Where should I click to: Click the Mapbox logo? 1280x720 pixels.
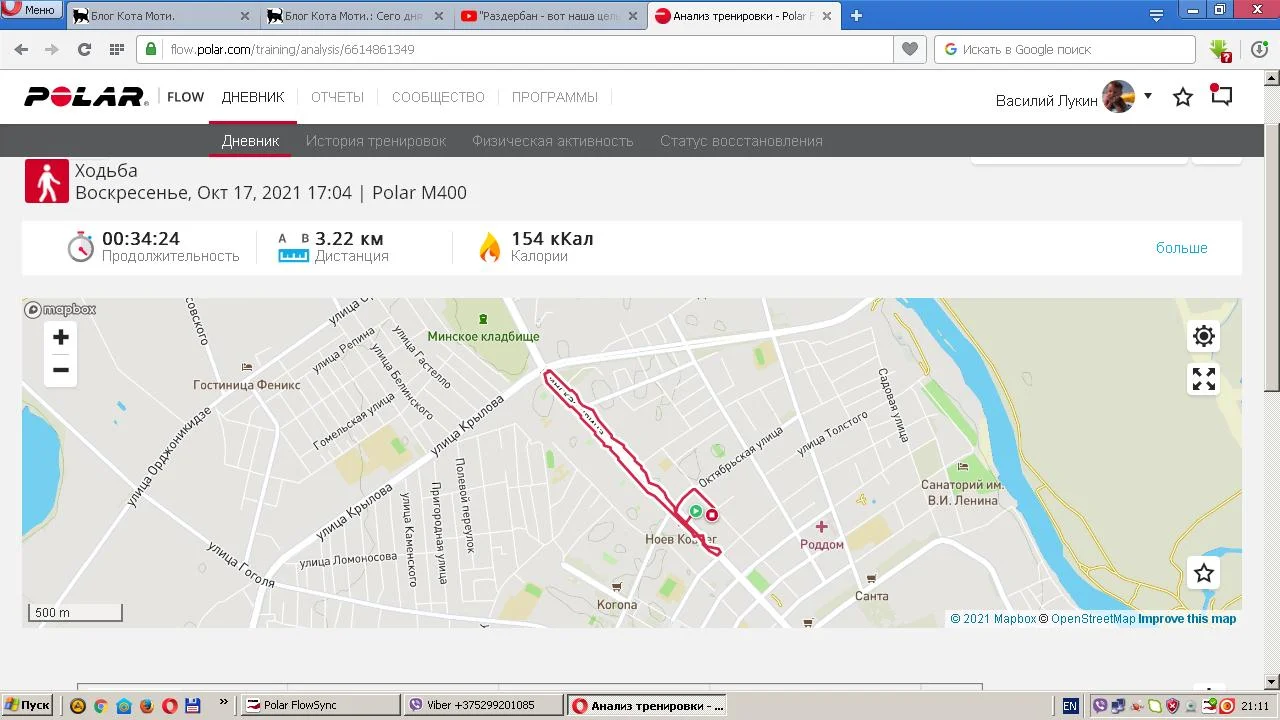[61, 310]
